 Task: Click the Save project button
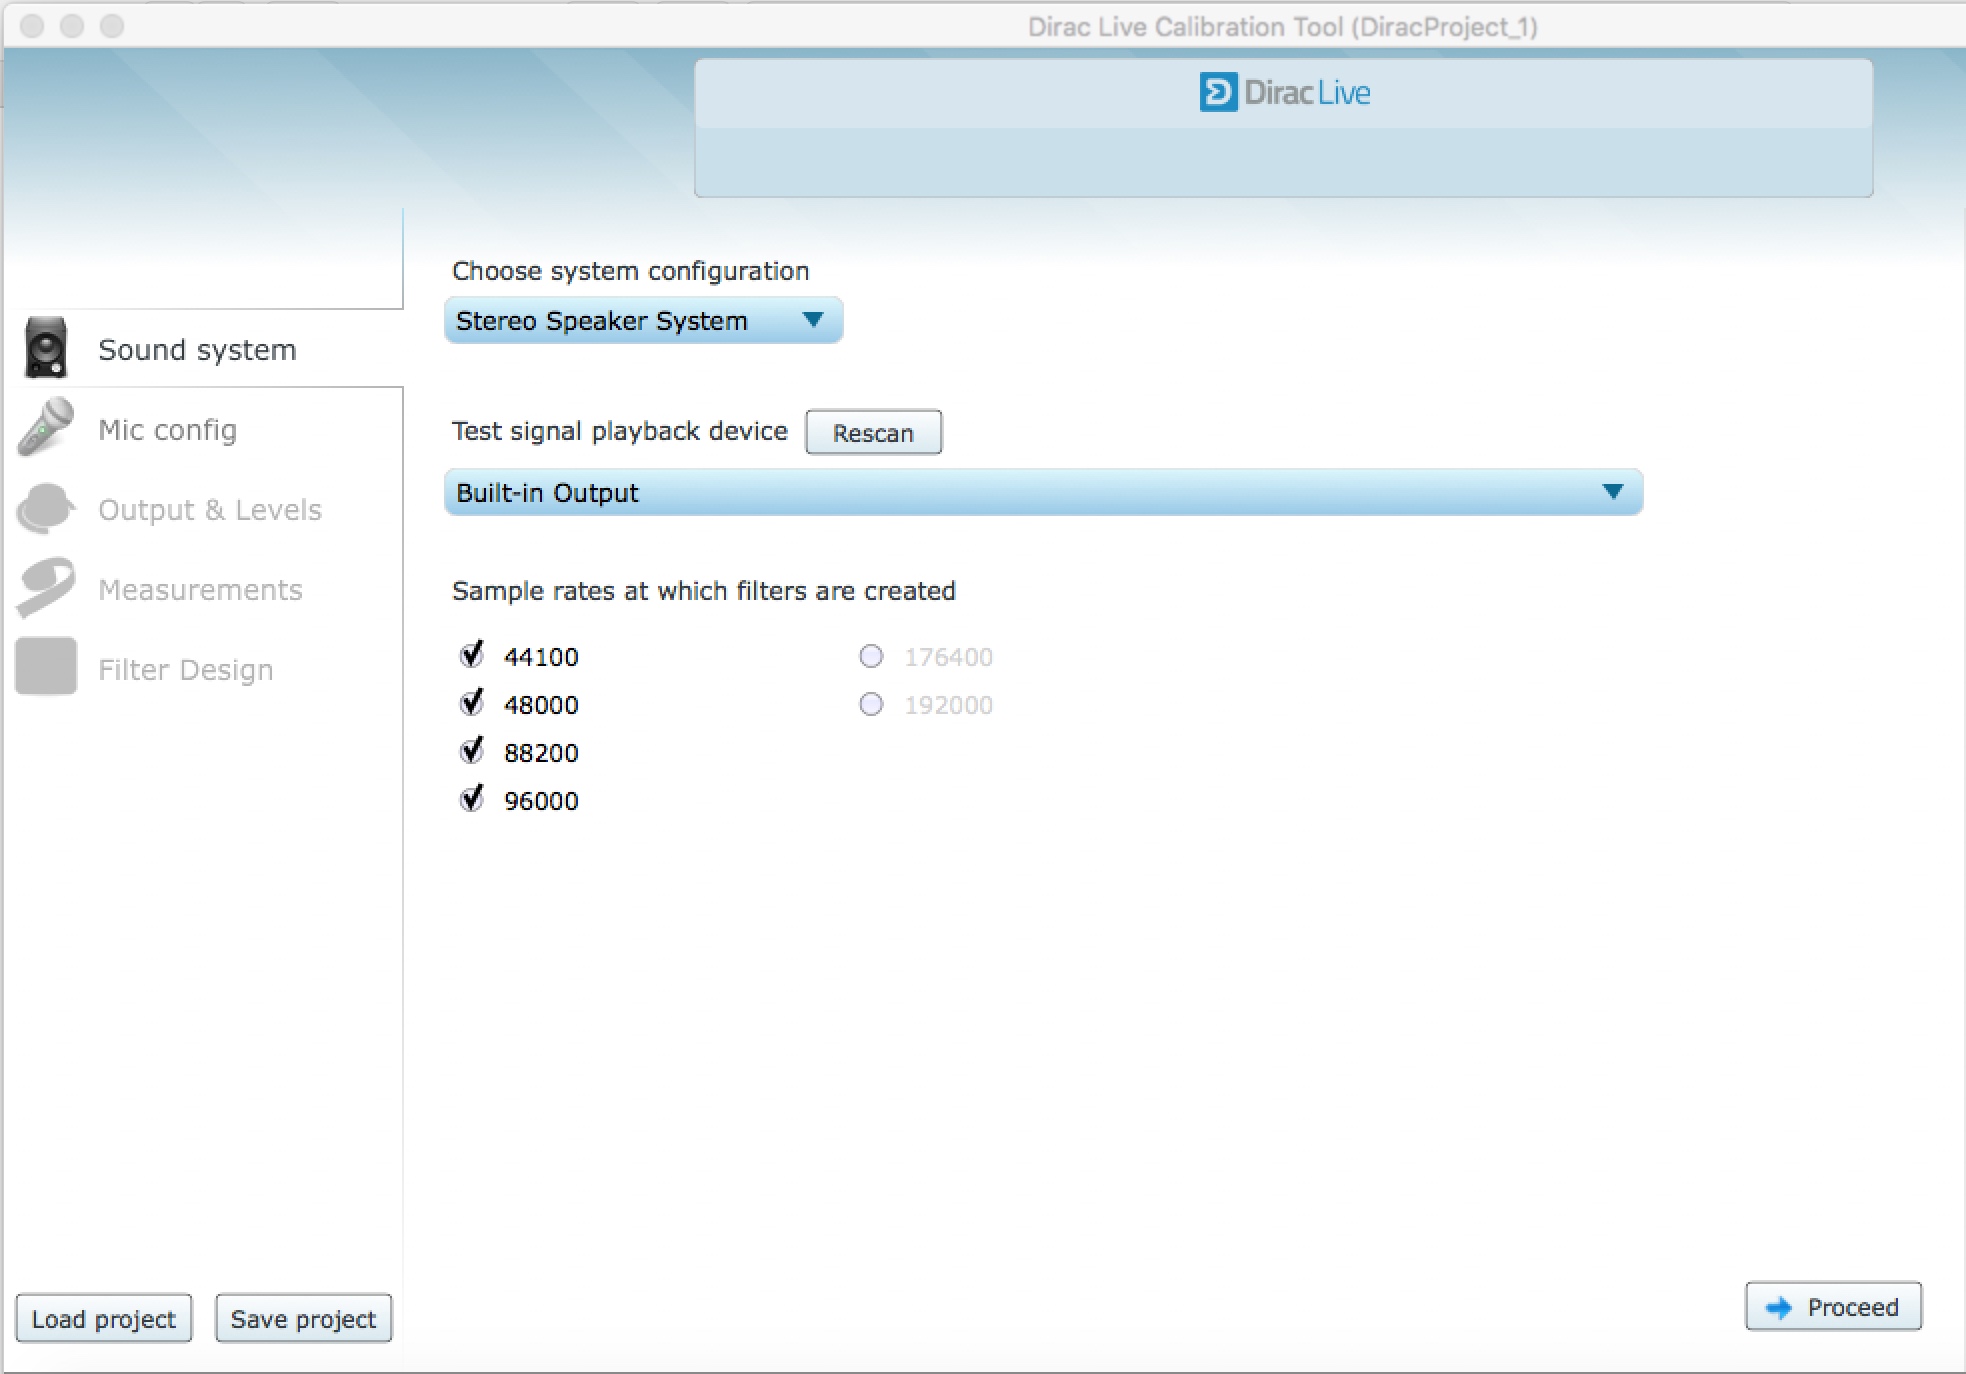303,1319
